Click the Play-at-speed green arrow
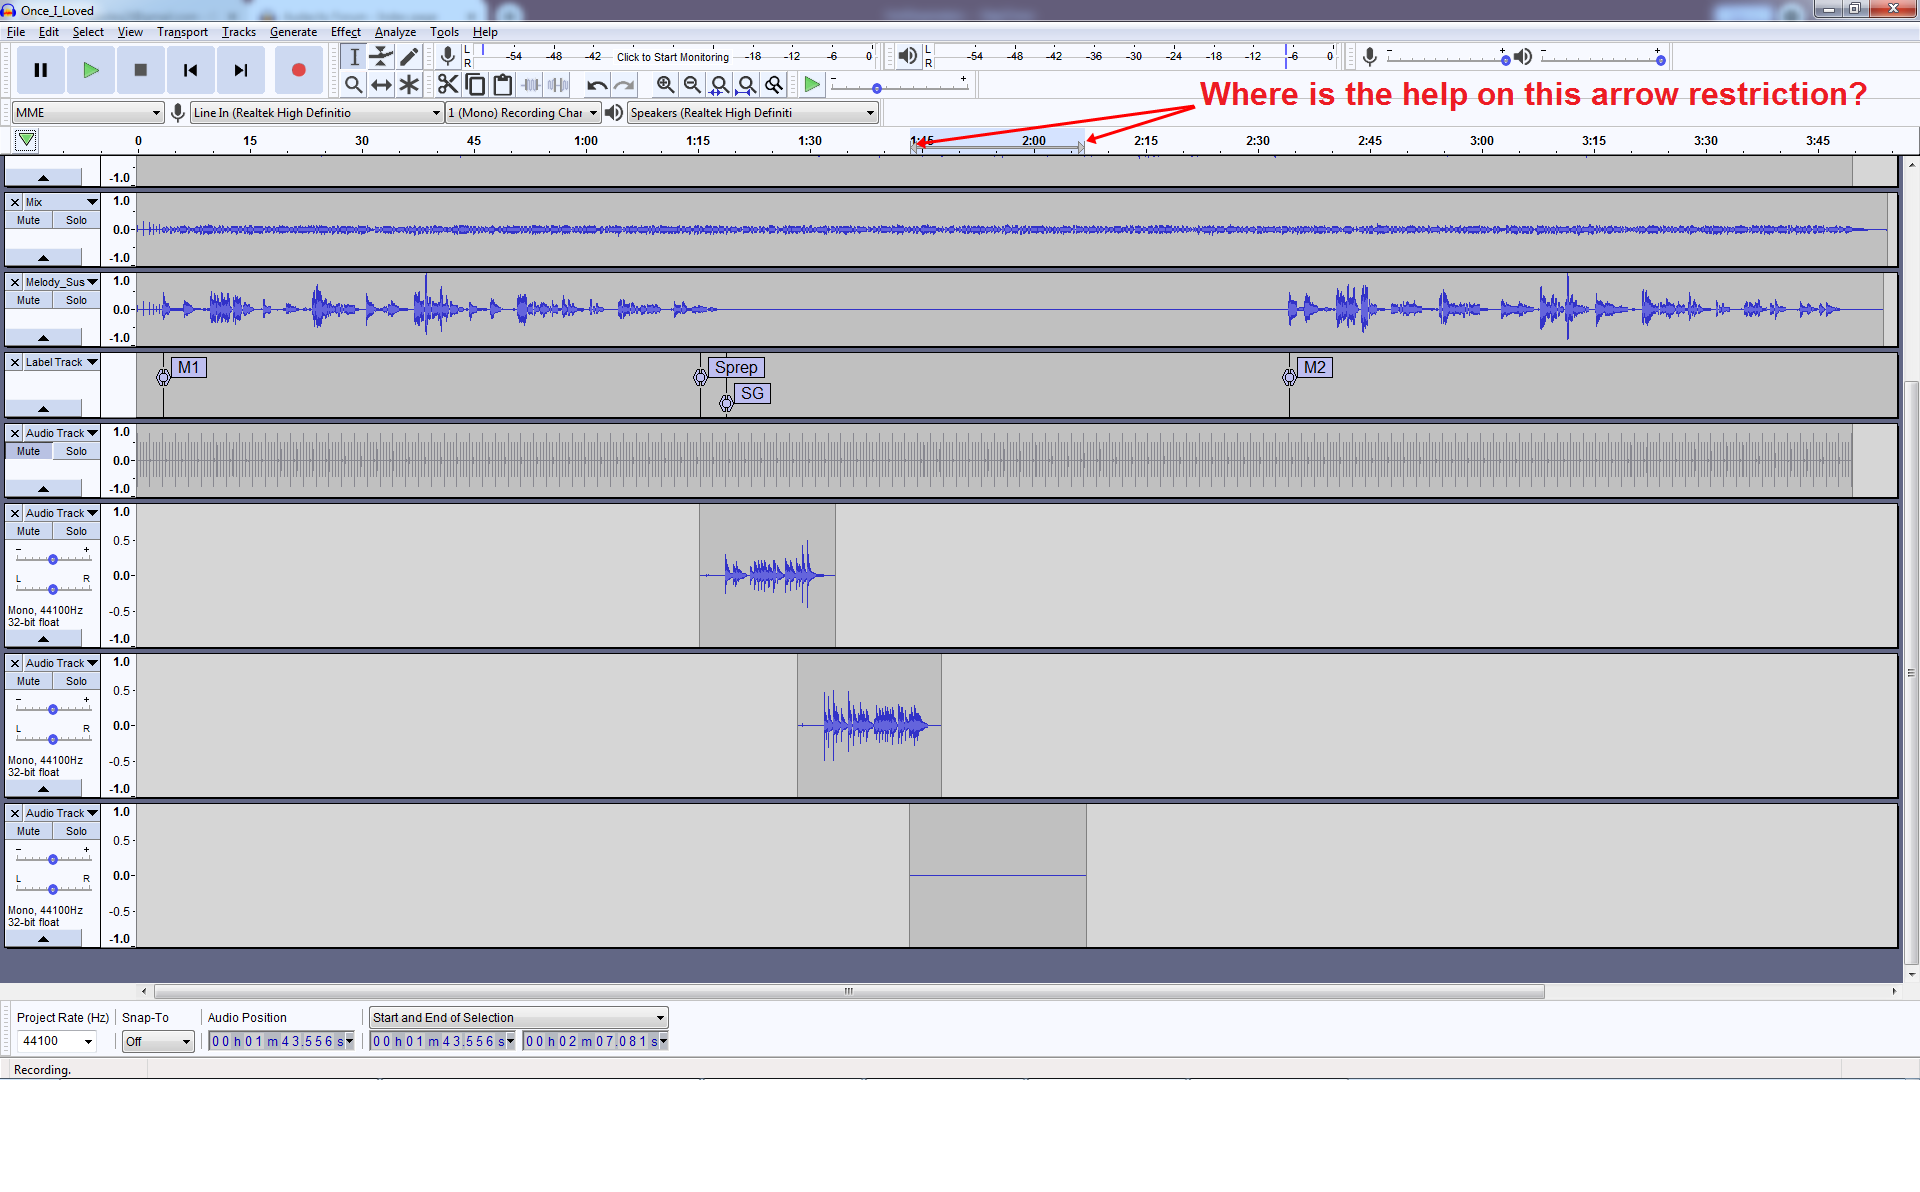Image resolution: width=1920 pixels, height=1192 pixels. [x=812, y=85]
